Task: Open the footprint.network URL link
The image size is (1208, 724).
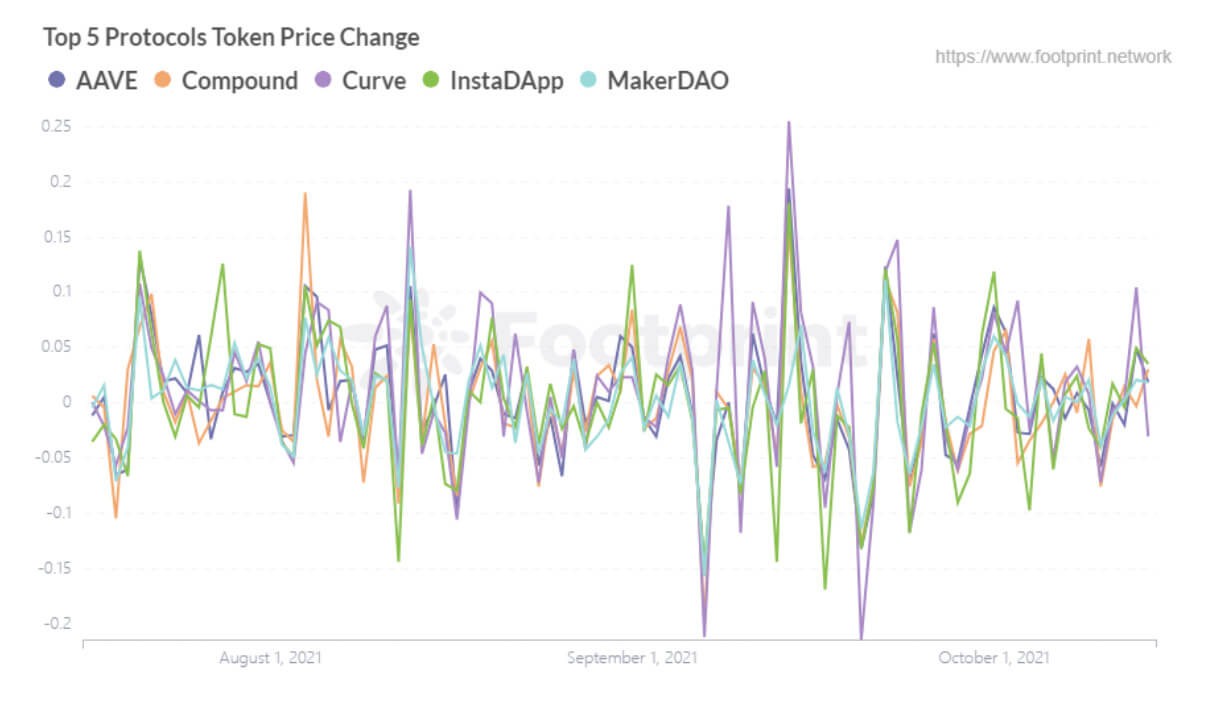Action: pos(1053,57)
